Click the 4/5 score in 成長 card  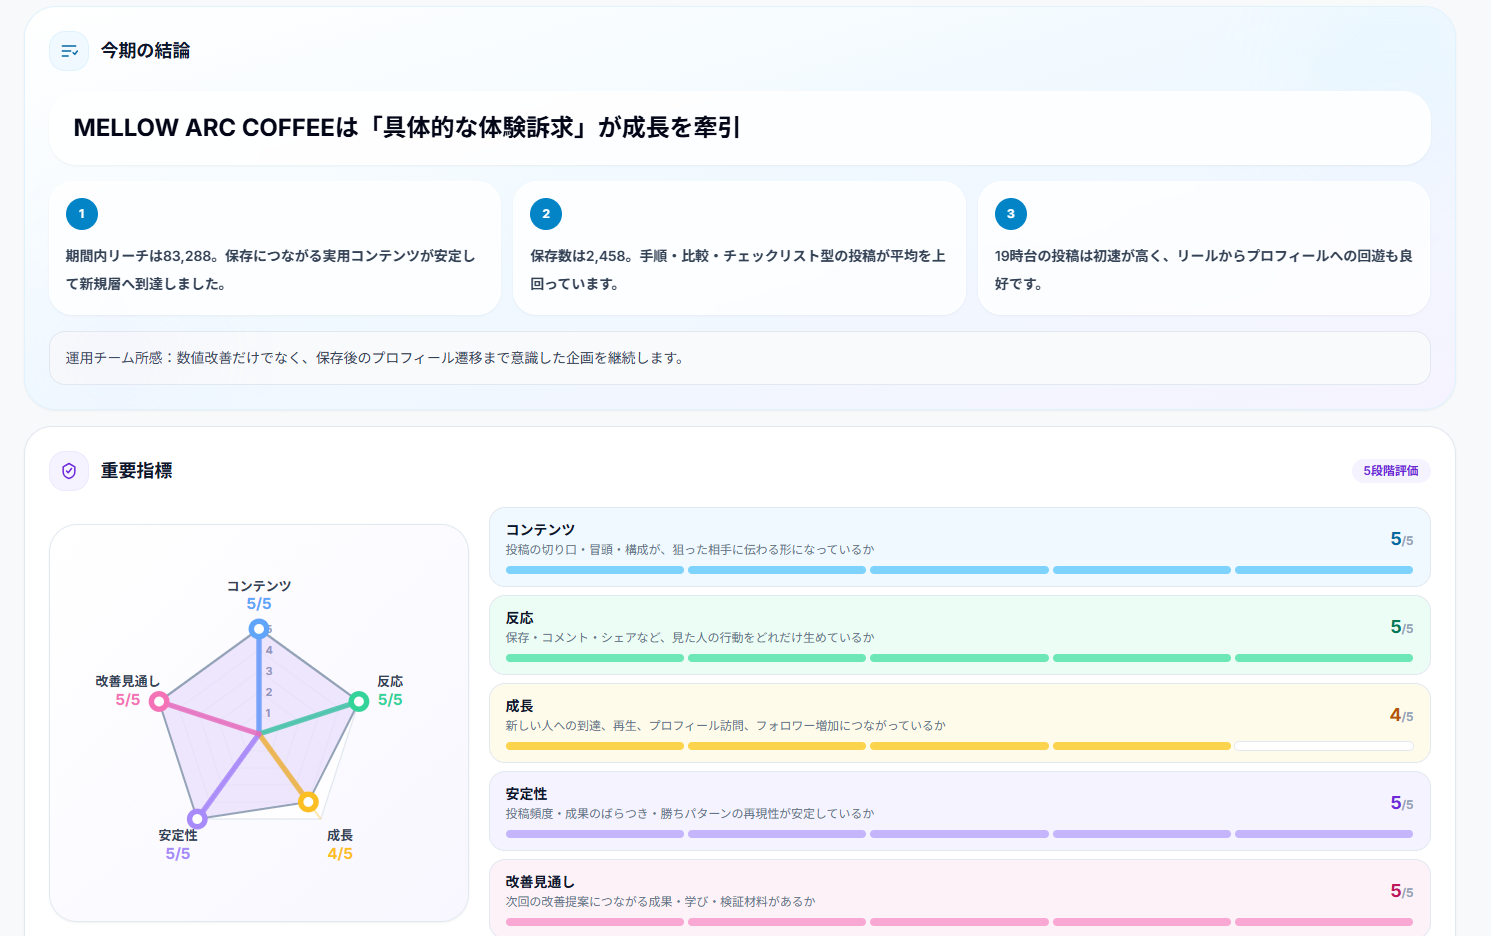click(x=1401, y=715)
